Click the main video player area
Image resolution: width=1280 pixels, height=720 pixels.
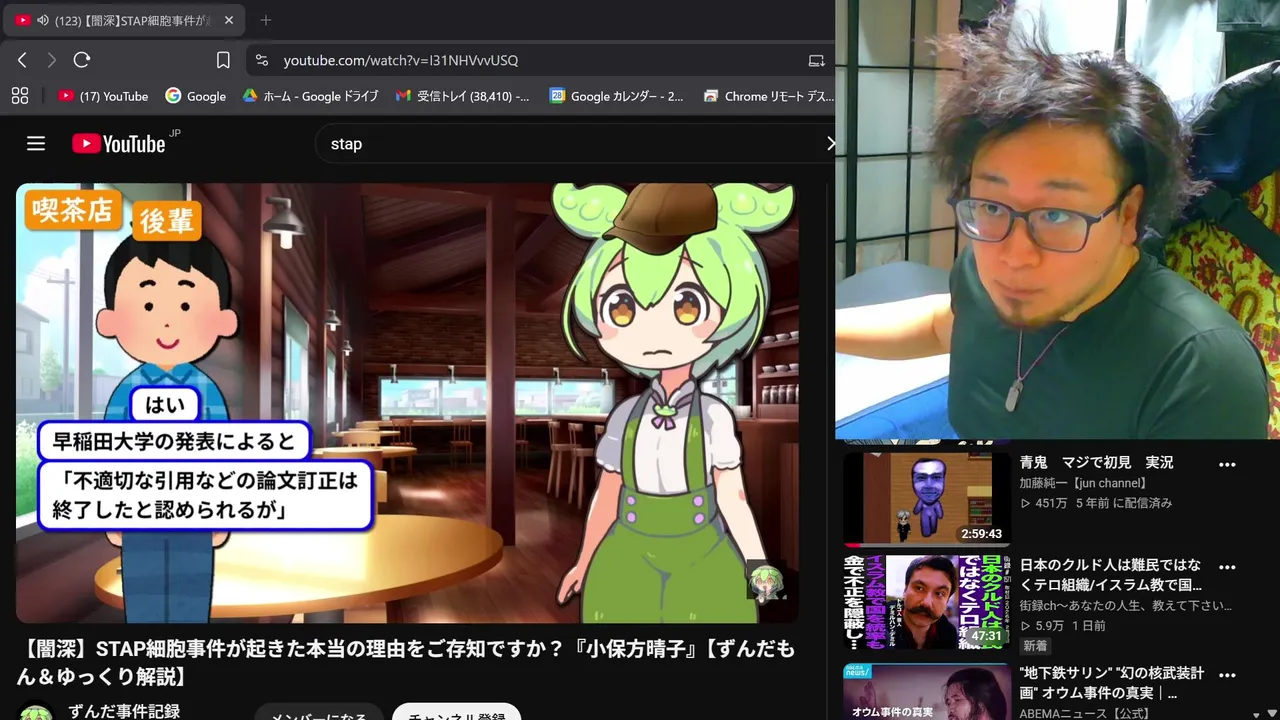(407, 403)
